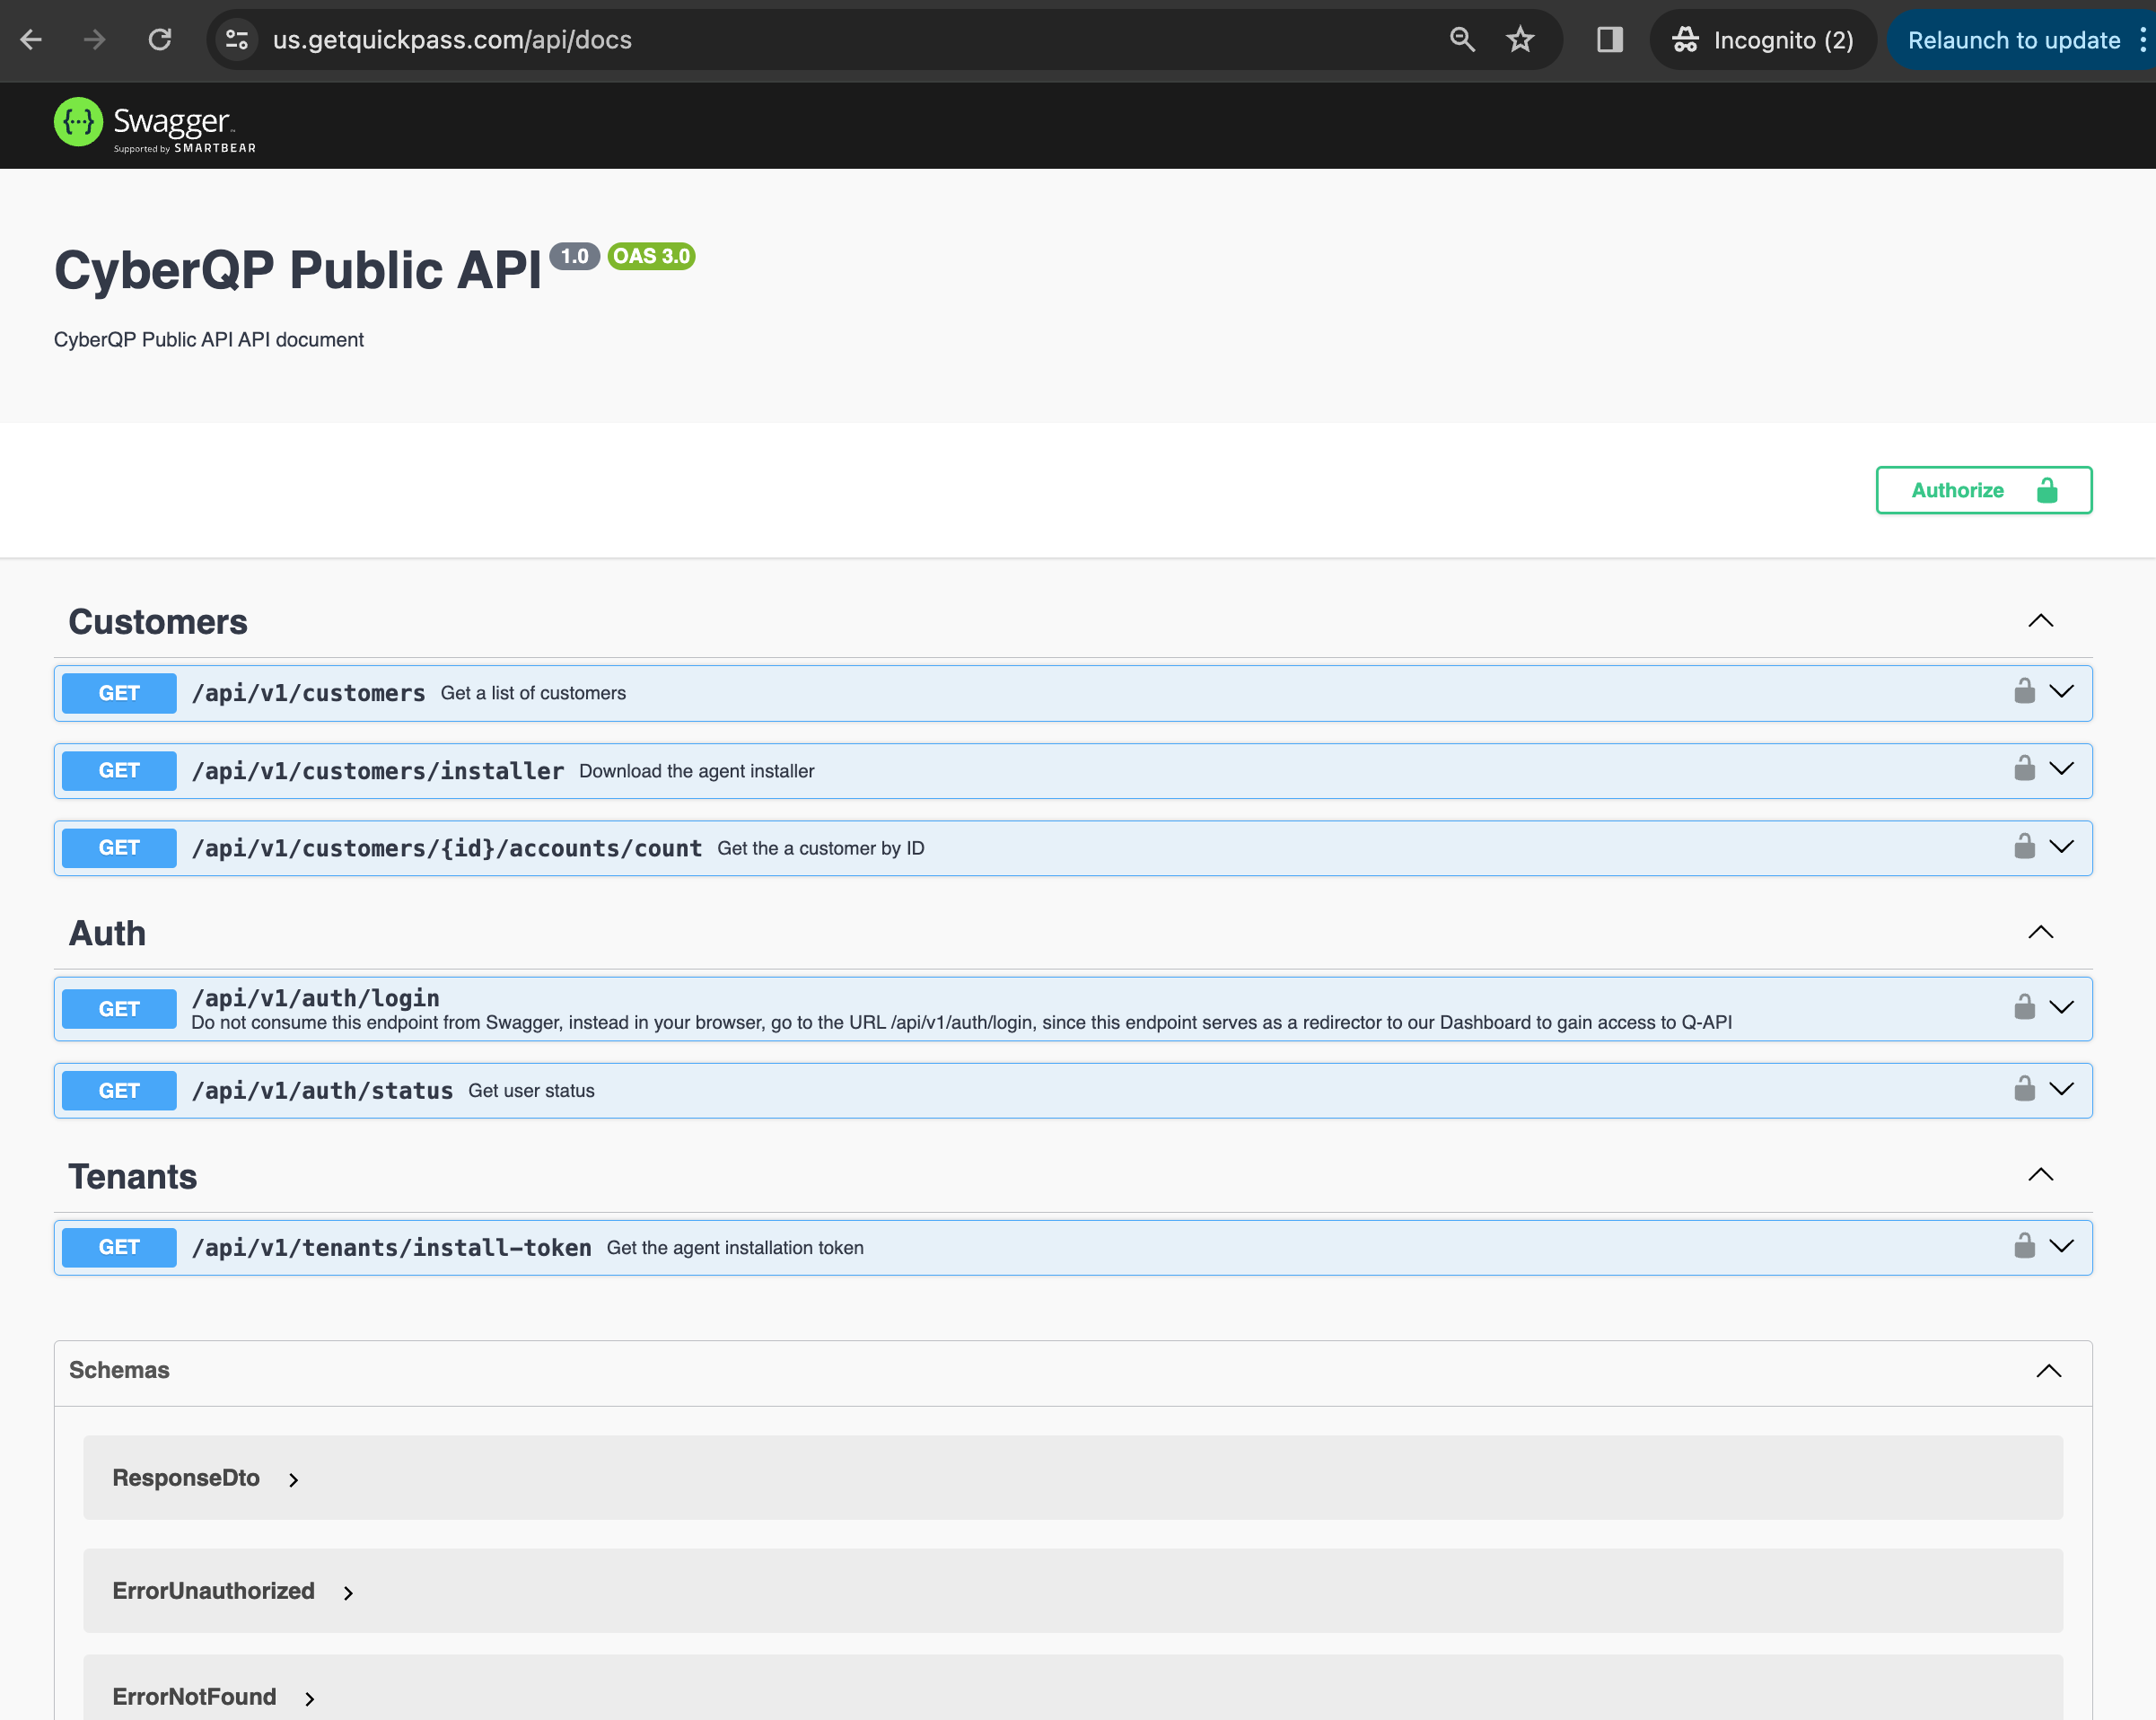Collapse the Schemas panel
The image size is (2156, 1720).
tap(2049, 1370)
